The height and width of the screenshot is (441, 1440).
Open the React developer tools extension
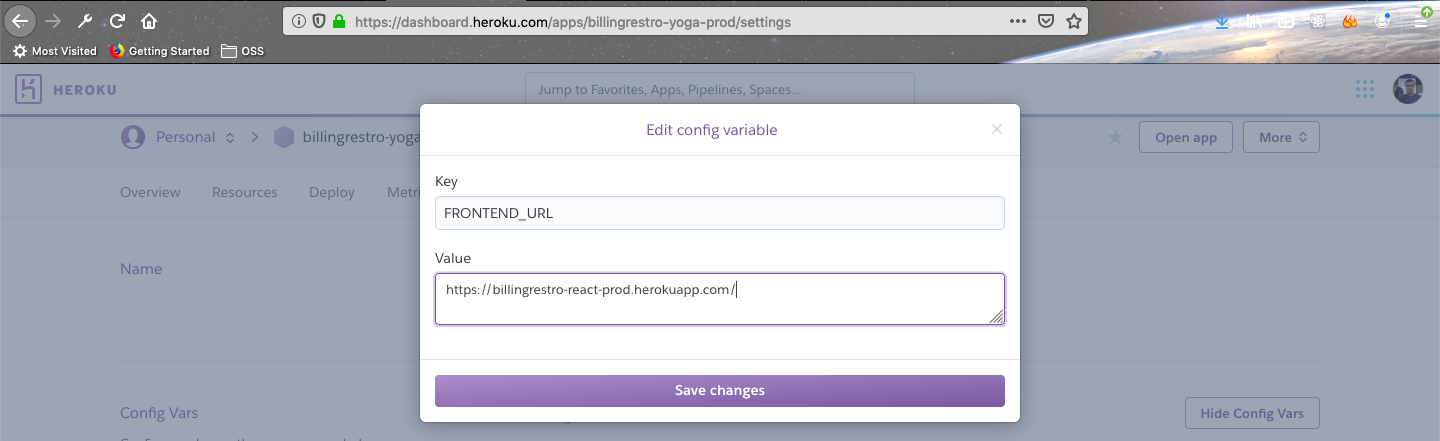coord(1318,21)
